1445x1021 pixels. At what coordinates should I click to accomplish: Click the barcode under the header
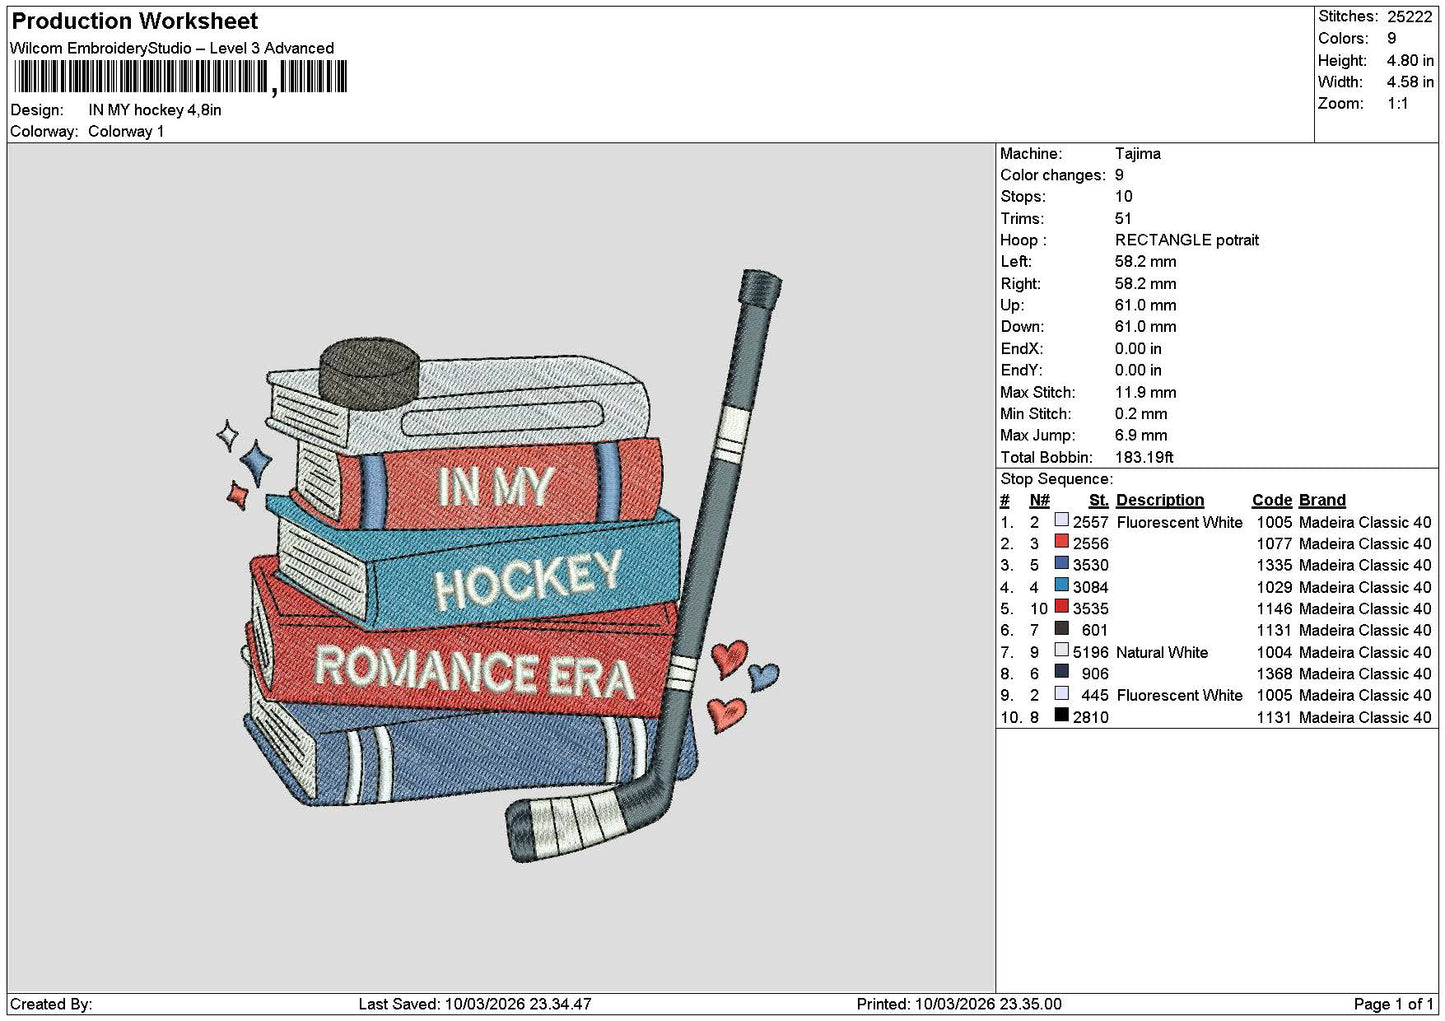point(179,77)
